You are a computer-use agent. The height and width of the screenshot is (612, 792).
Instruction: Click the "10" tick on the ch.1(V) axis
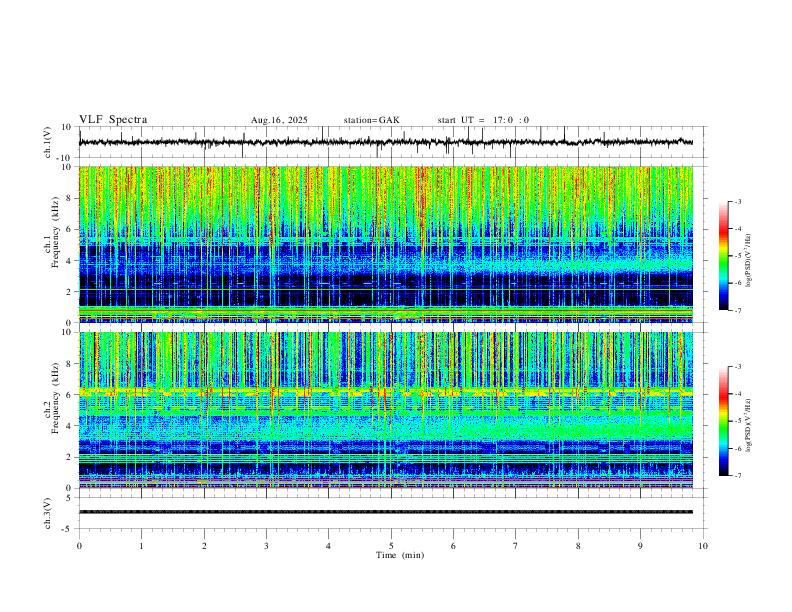coord(67,127)
